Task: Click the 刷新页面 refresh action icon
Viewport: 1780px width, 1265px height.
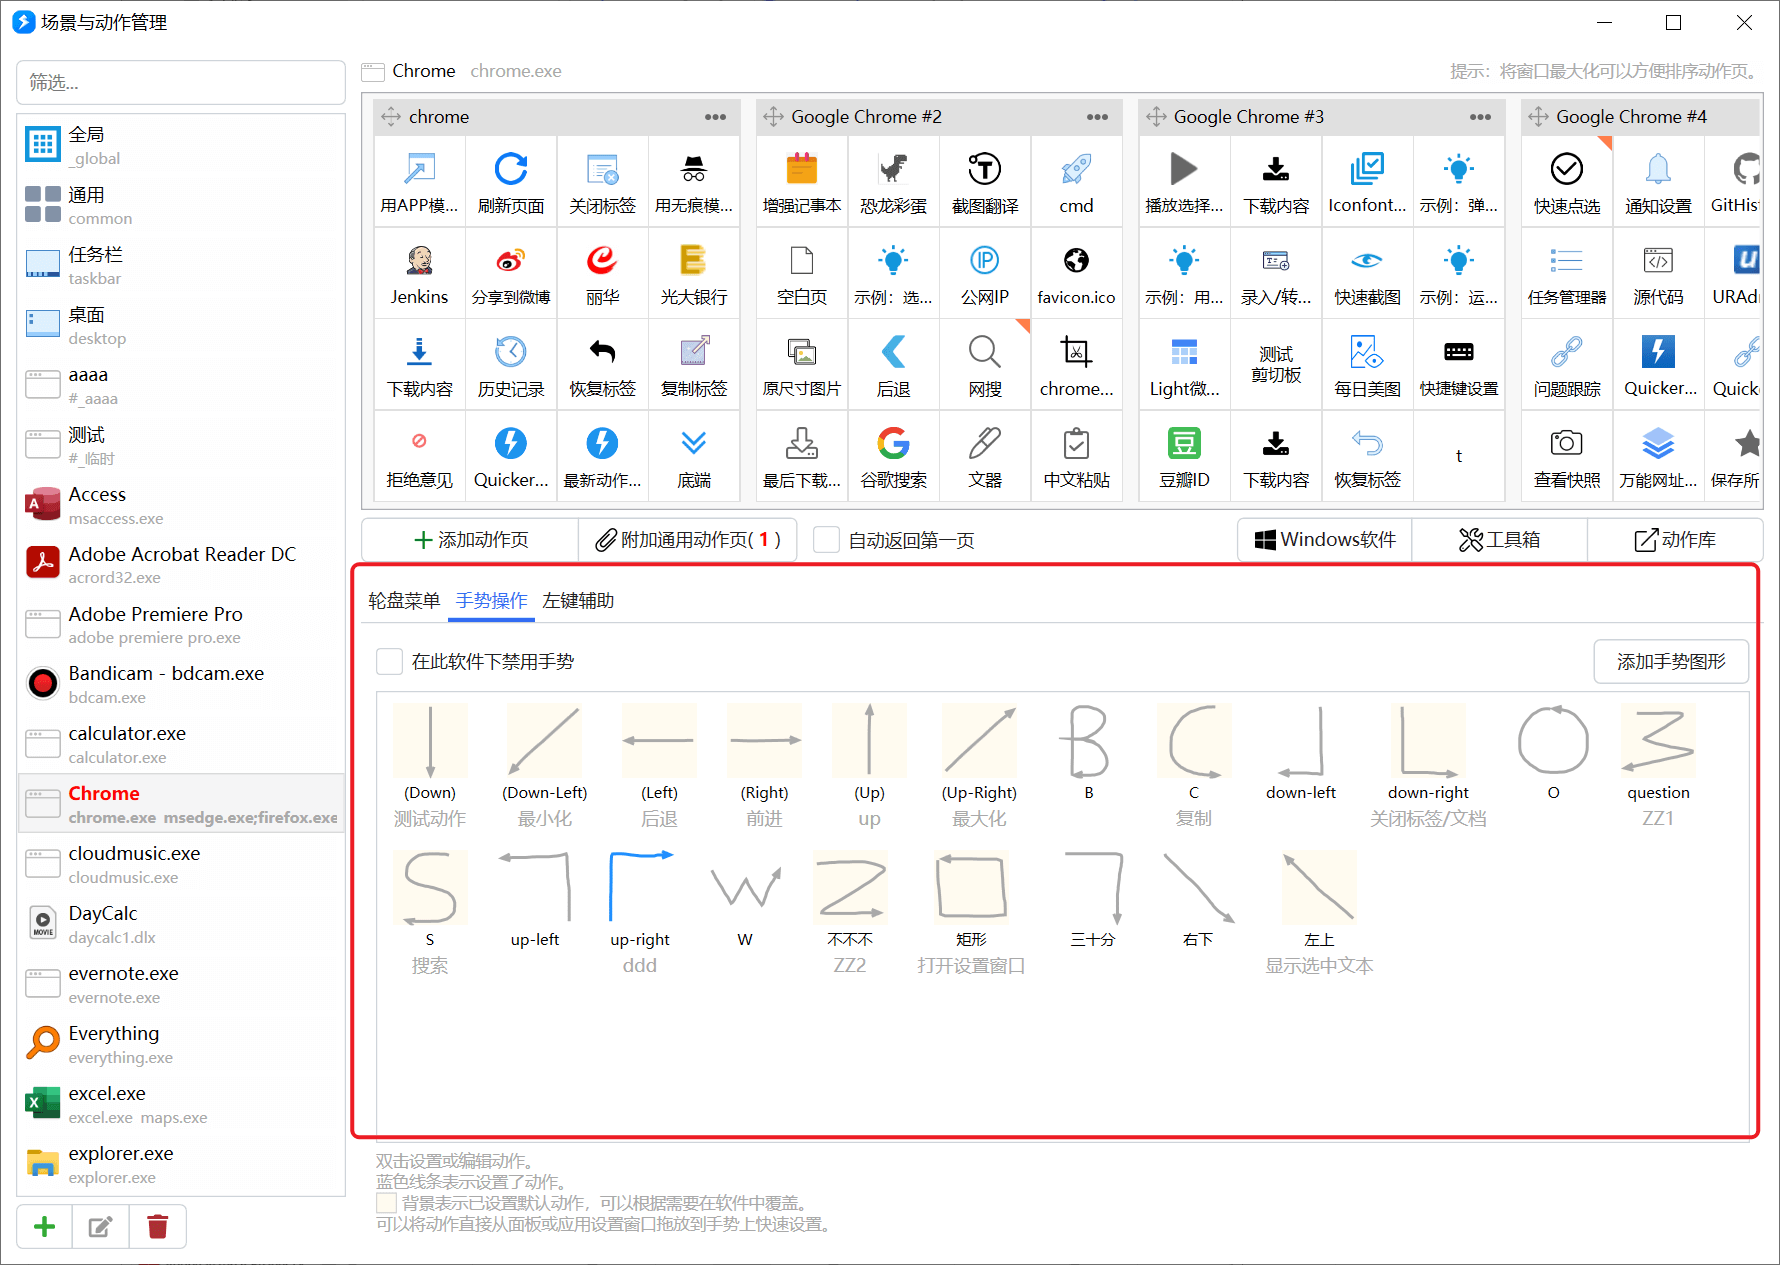Action: pyautogui.click(x=511, y=169)
